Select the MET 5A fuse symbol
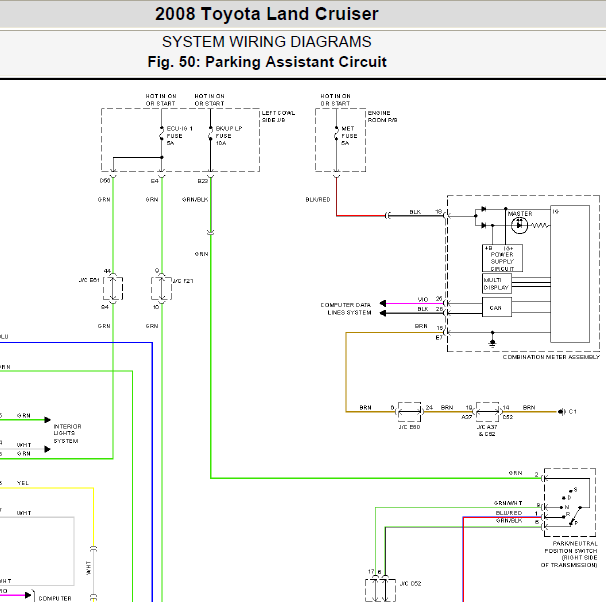This screenshot has width=606, height=602. [336, 134]
